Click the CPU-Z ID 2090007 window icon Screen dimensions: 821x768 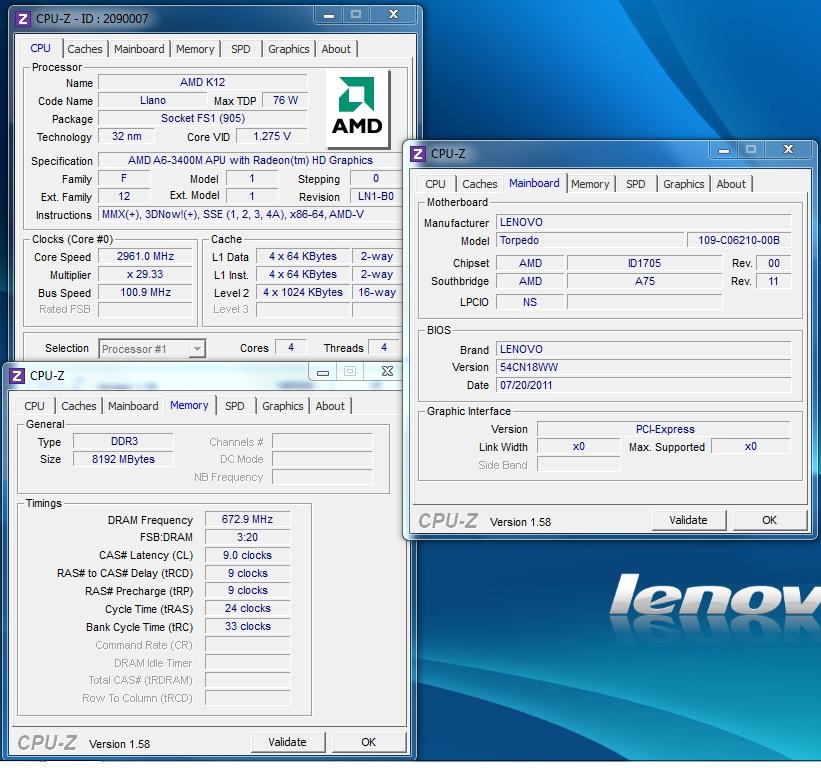point(23,19)
